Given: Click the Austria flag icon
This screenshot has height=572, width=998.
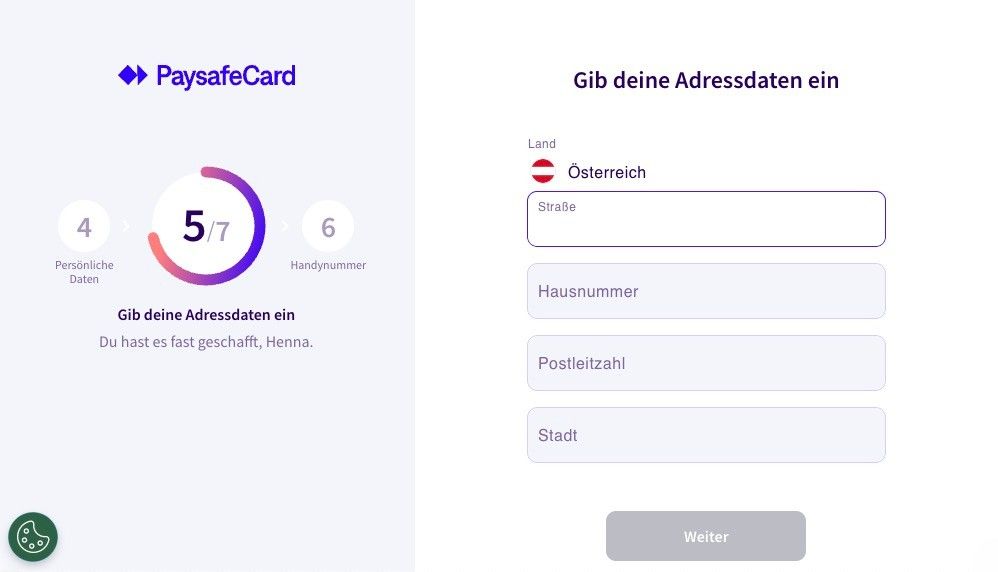Looking at the screenshot, I should click(x=543, y=172).
